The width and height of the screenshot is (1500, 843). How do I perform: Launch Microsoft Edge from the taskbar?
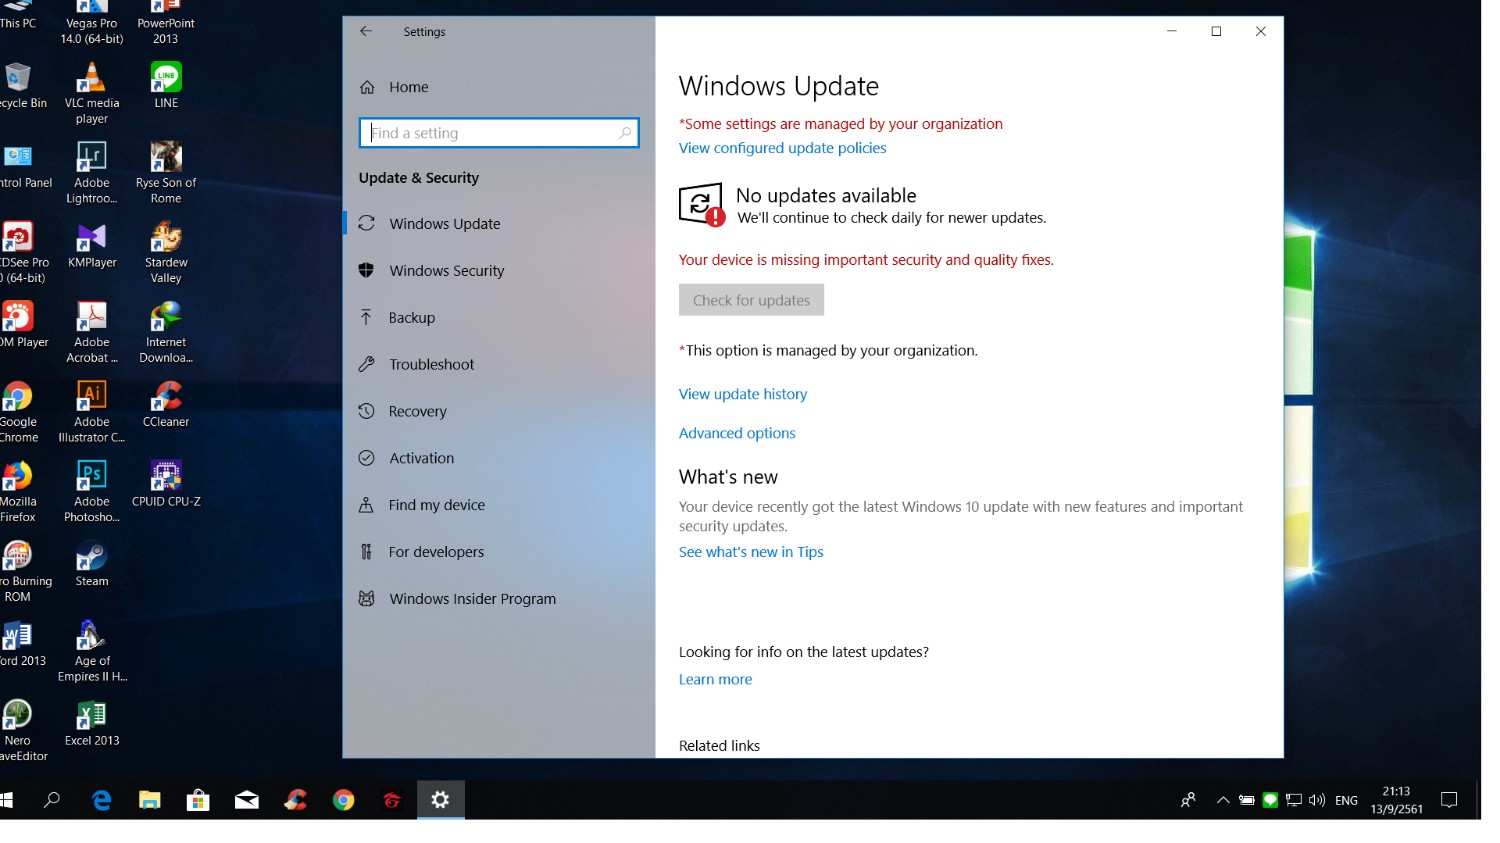pyautogui.click(x=101, y=800)
